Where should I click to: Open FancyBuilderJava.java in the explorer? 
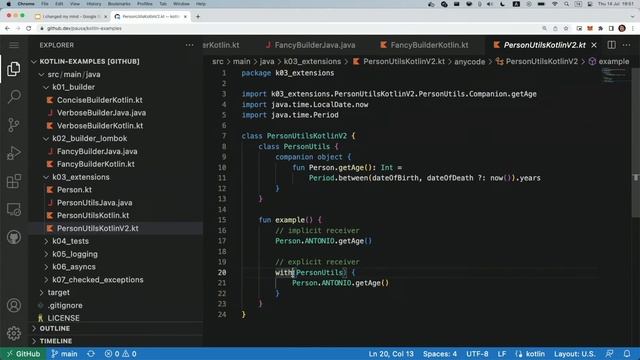point(97,151)
